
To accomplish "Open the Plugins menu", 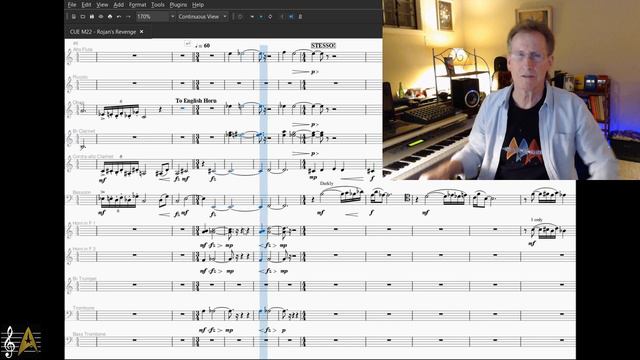I will (178, 5).
